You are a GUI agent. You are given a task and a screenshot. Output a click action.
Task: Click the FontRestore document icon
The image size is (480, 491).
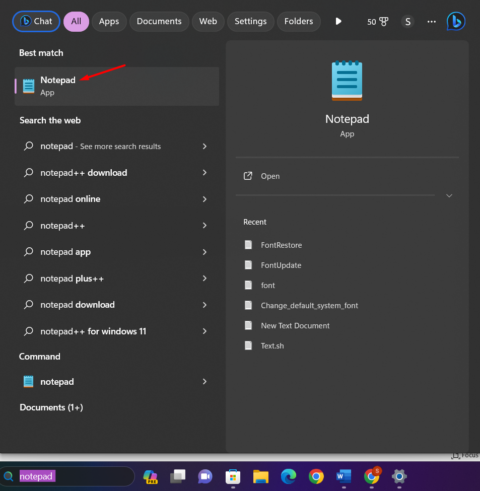[x=248, y=245]
